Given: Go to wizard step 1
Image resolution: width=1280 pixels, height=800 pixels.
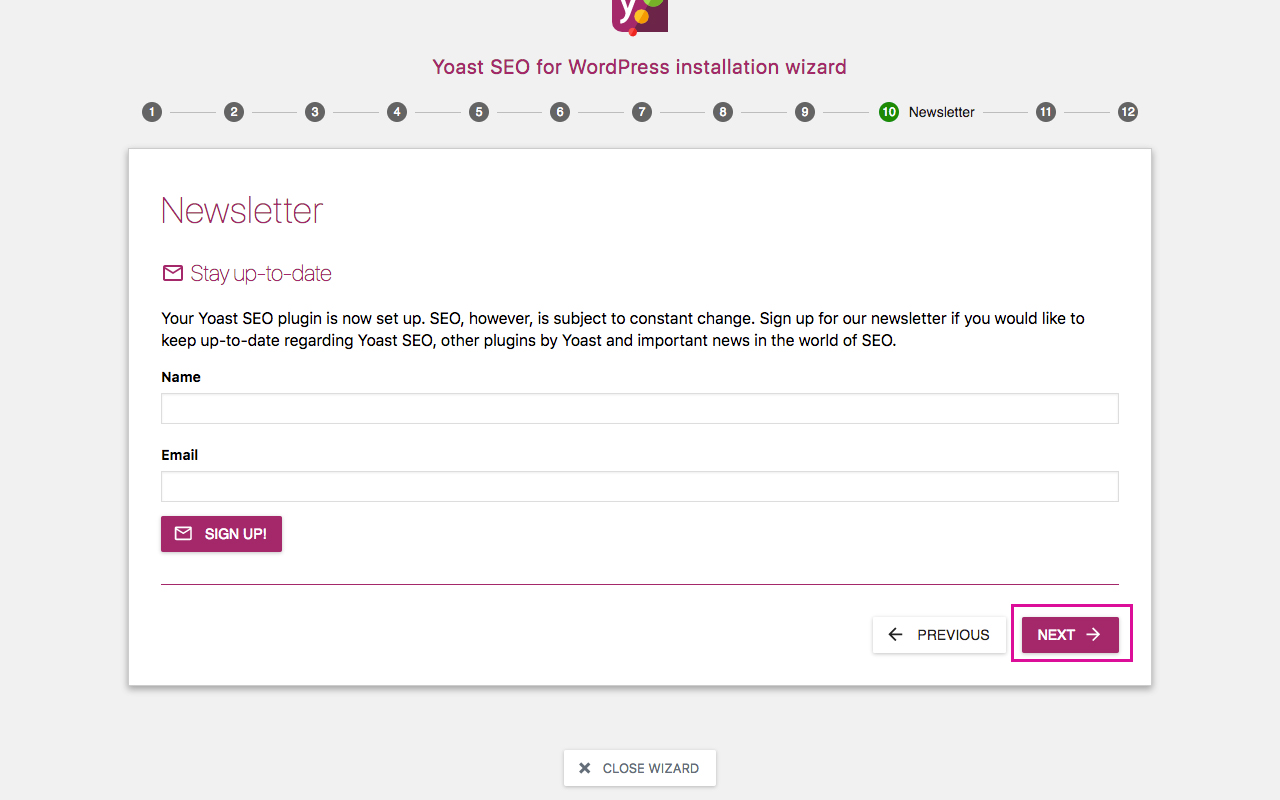Looking at the screenshot, I should (x=152, y=112).
